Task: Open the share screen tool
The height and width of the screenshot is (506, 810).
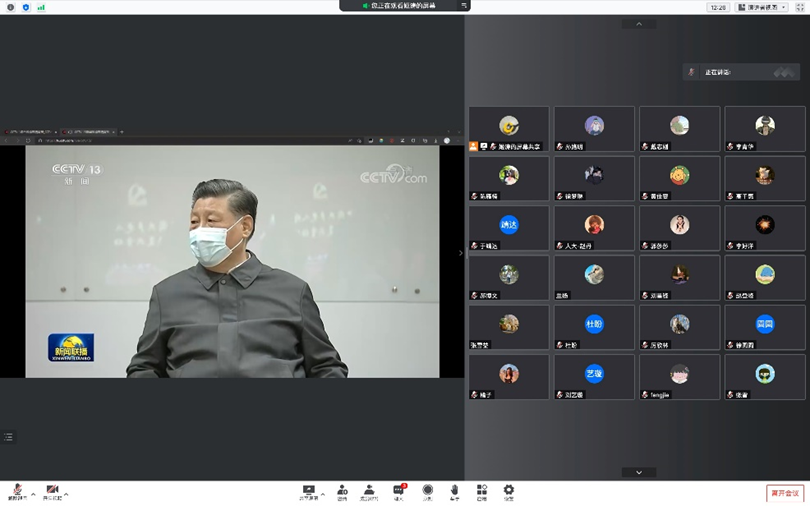Action: [x=309, y=490]
